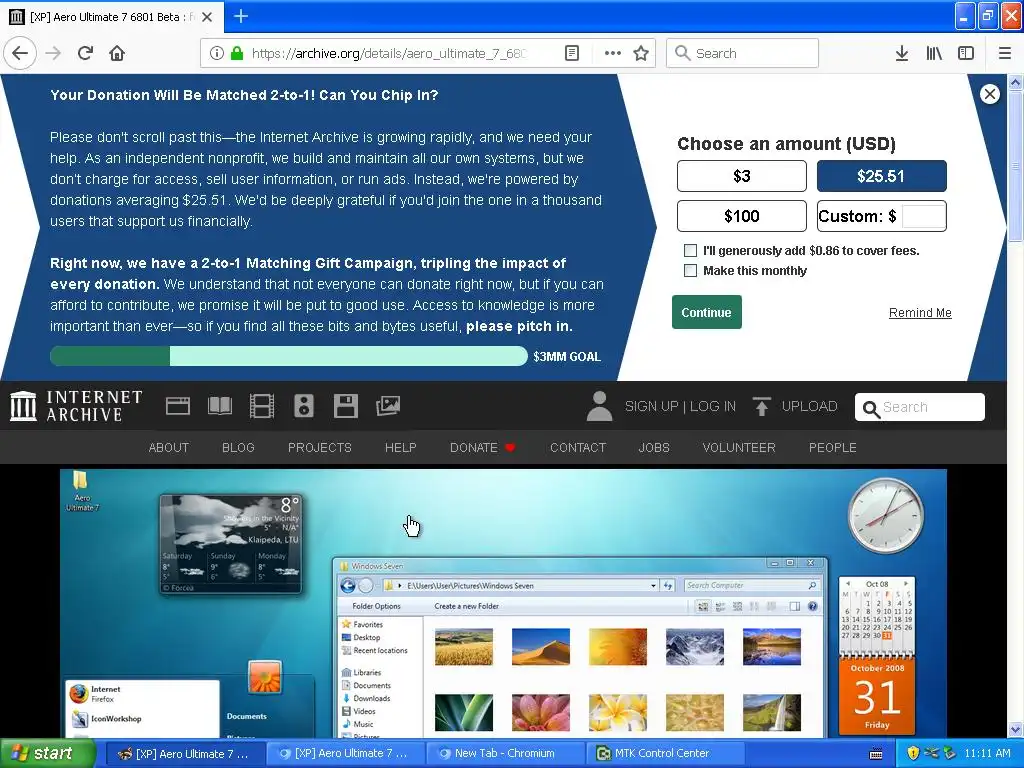Open the Images icon
This screenshot has width=1024, height=768.
tap(388, 406)
